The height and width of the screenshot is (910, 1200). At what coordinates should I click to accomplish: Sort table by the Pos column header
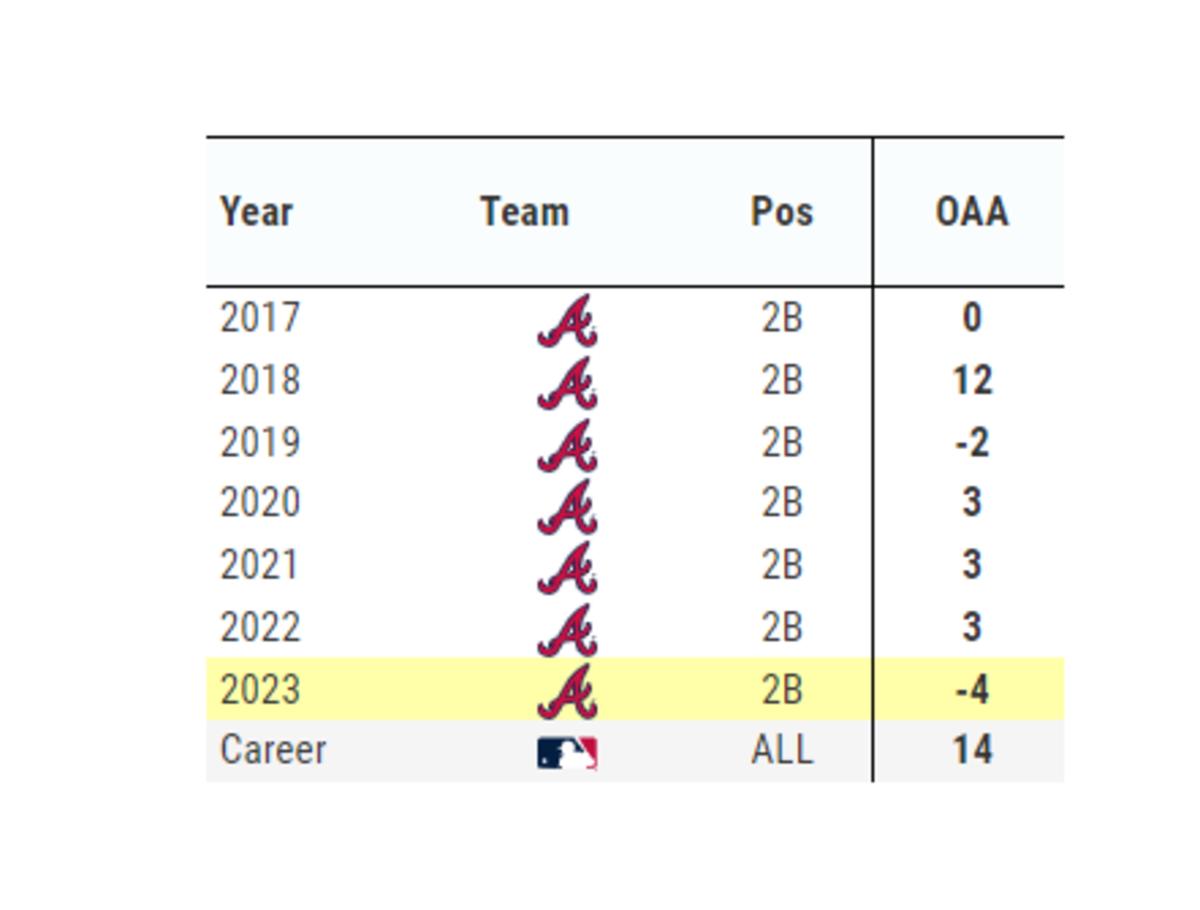click(782, 212)
